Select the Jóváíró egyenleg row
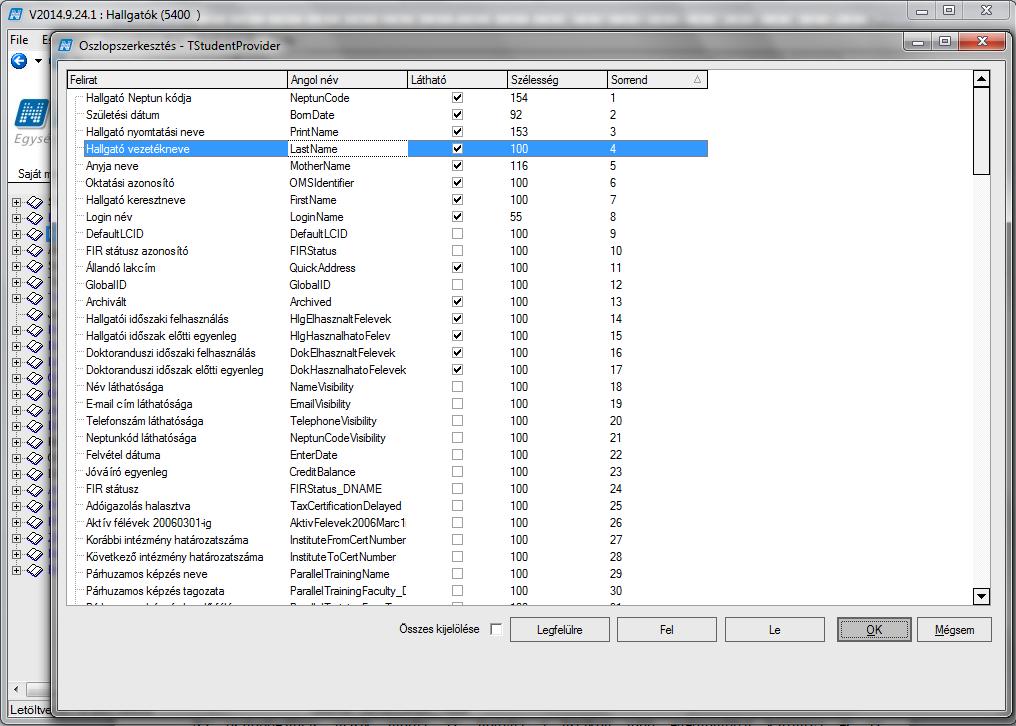Screen dimensions: 1016x726 (x=396, y=471)
